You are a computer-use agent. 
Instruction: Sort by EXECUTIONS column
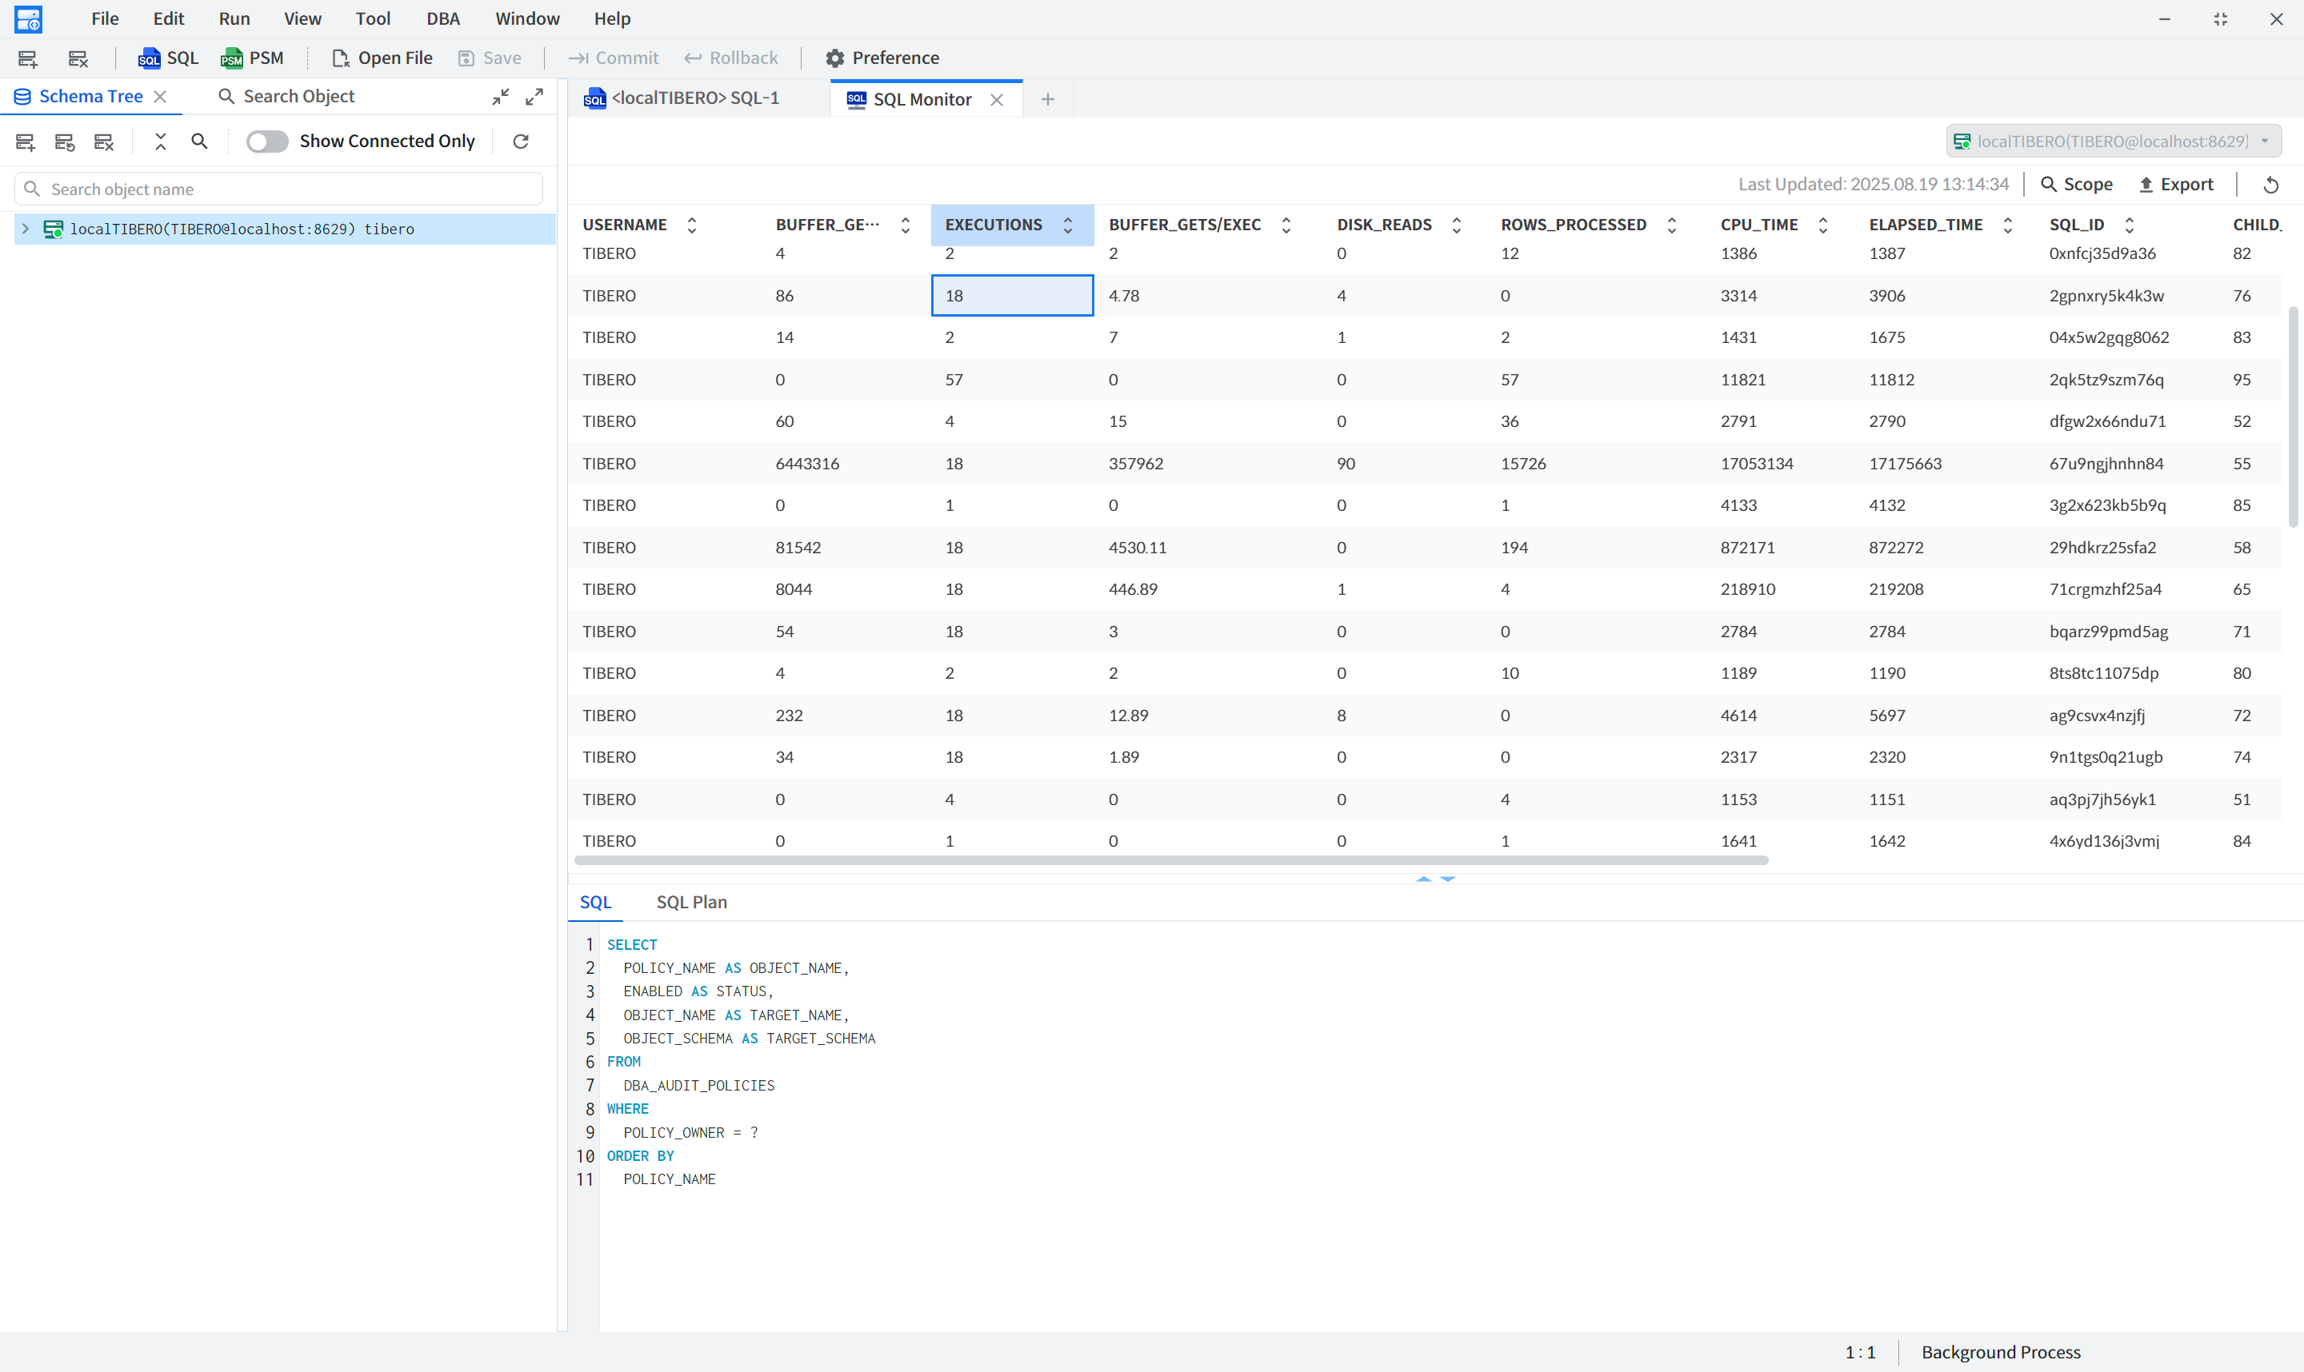pyautogui.click(x=1068, y=225)
